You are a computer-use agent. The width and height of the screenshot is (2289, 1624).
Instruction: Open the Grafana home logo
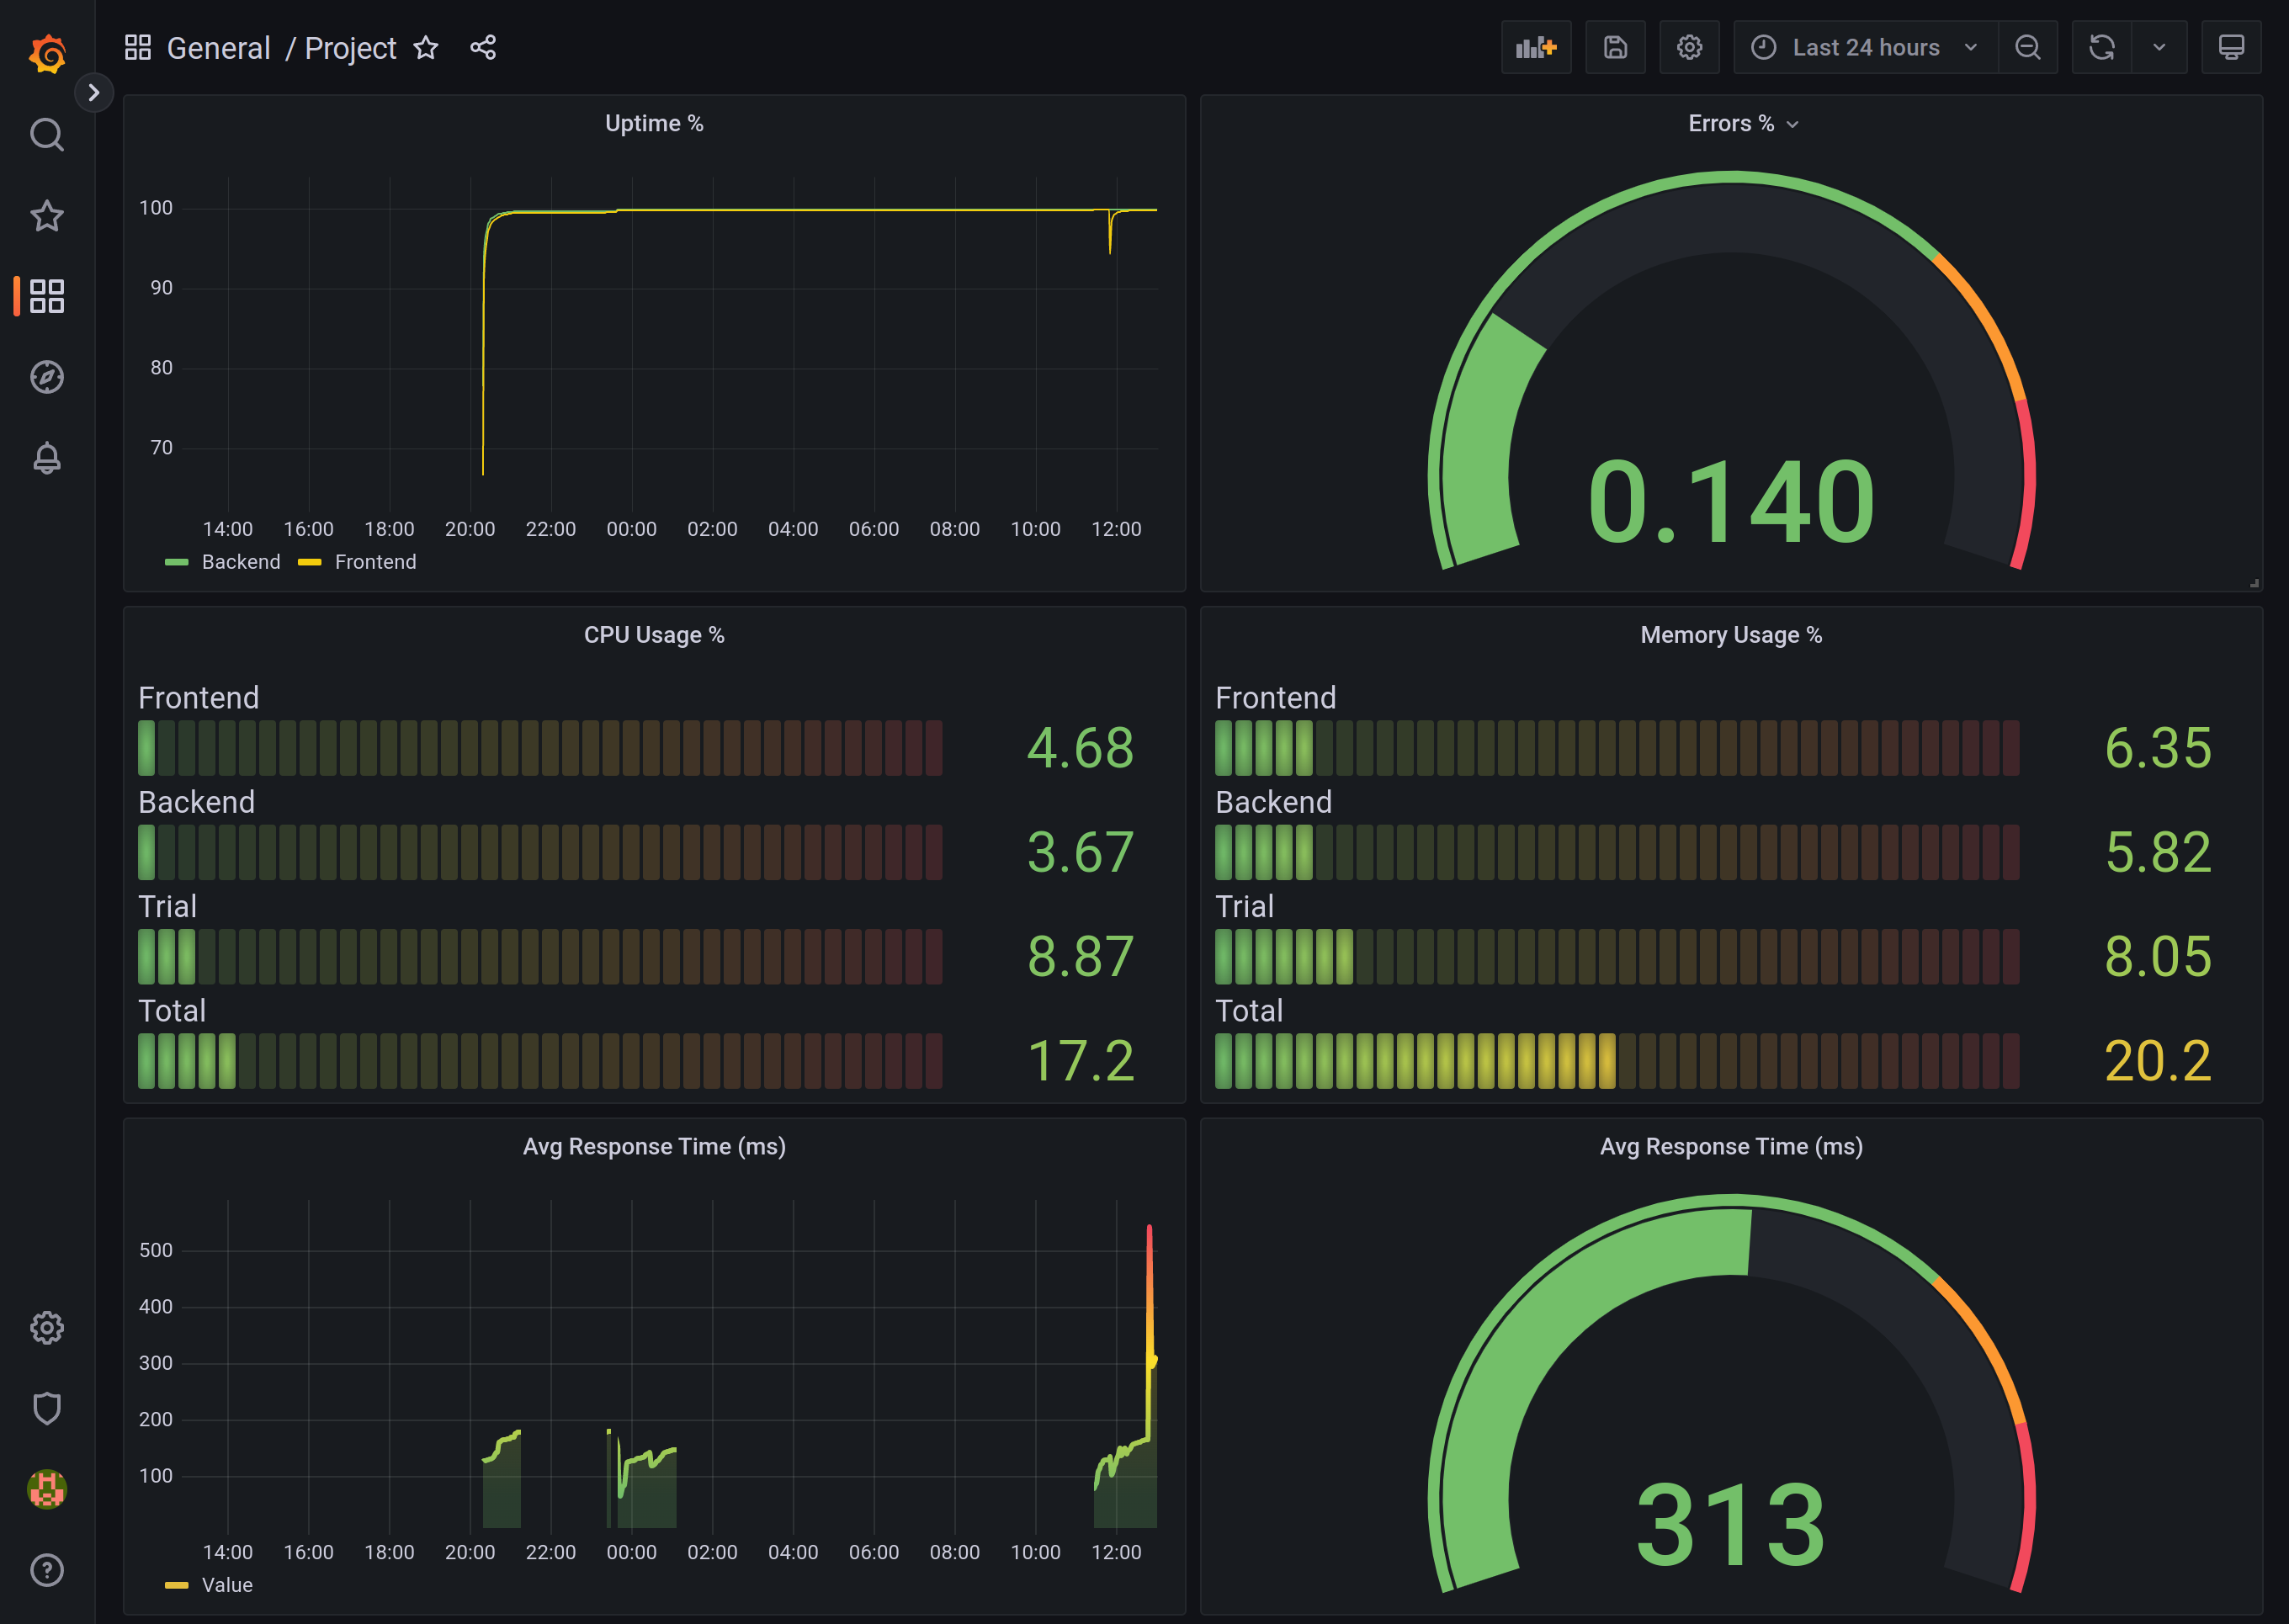pyautogui.click(x=47, y=52)
